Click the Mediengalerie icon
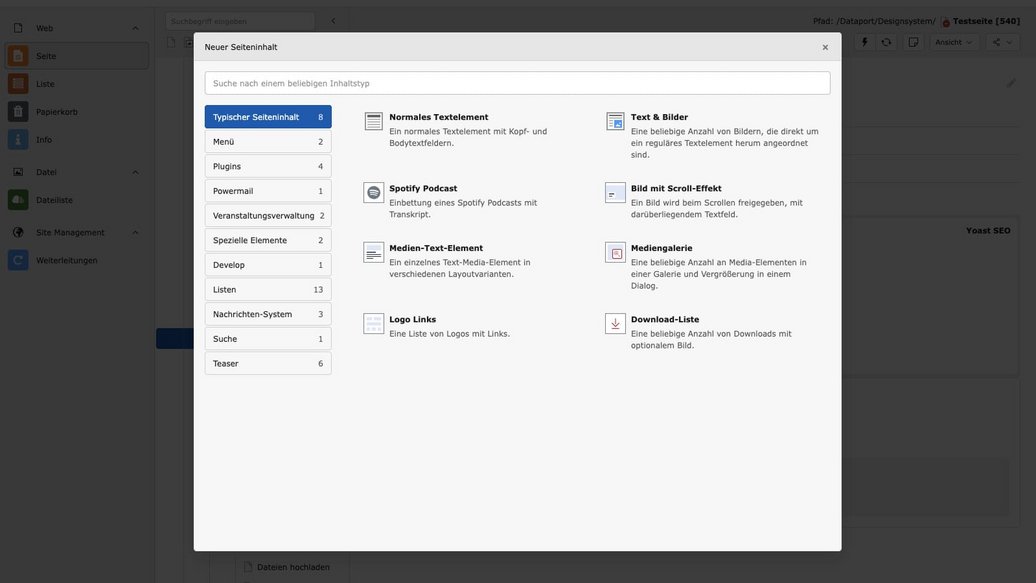Image resolution: width=1036 pixels, height=583 pixels. (615, 252)
